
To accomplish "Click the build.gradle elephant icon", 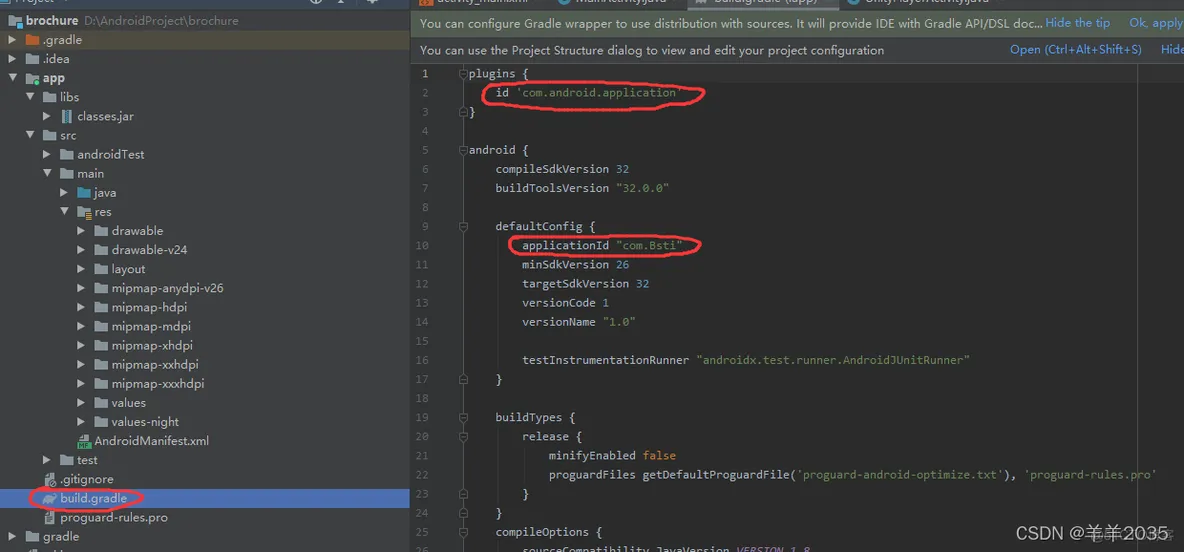I will (x=50, y=498).
